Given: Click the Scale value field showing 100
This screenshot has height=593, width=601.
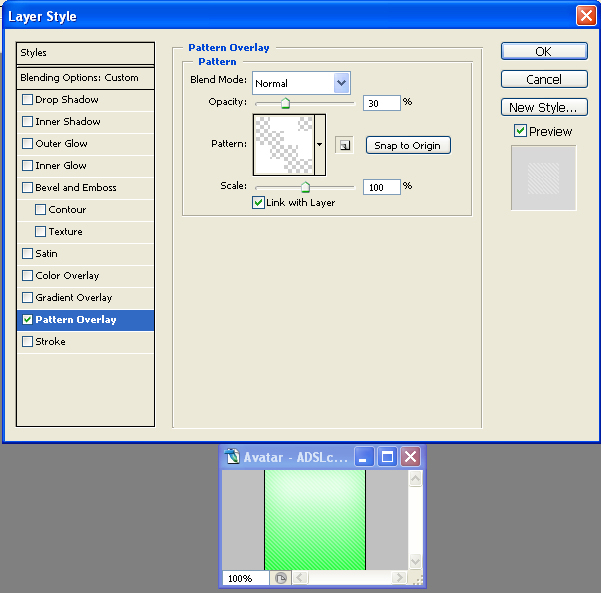Looking at the screenshot, I should click(x=382, y=187).
